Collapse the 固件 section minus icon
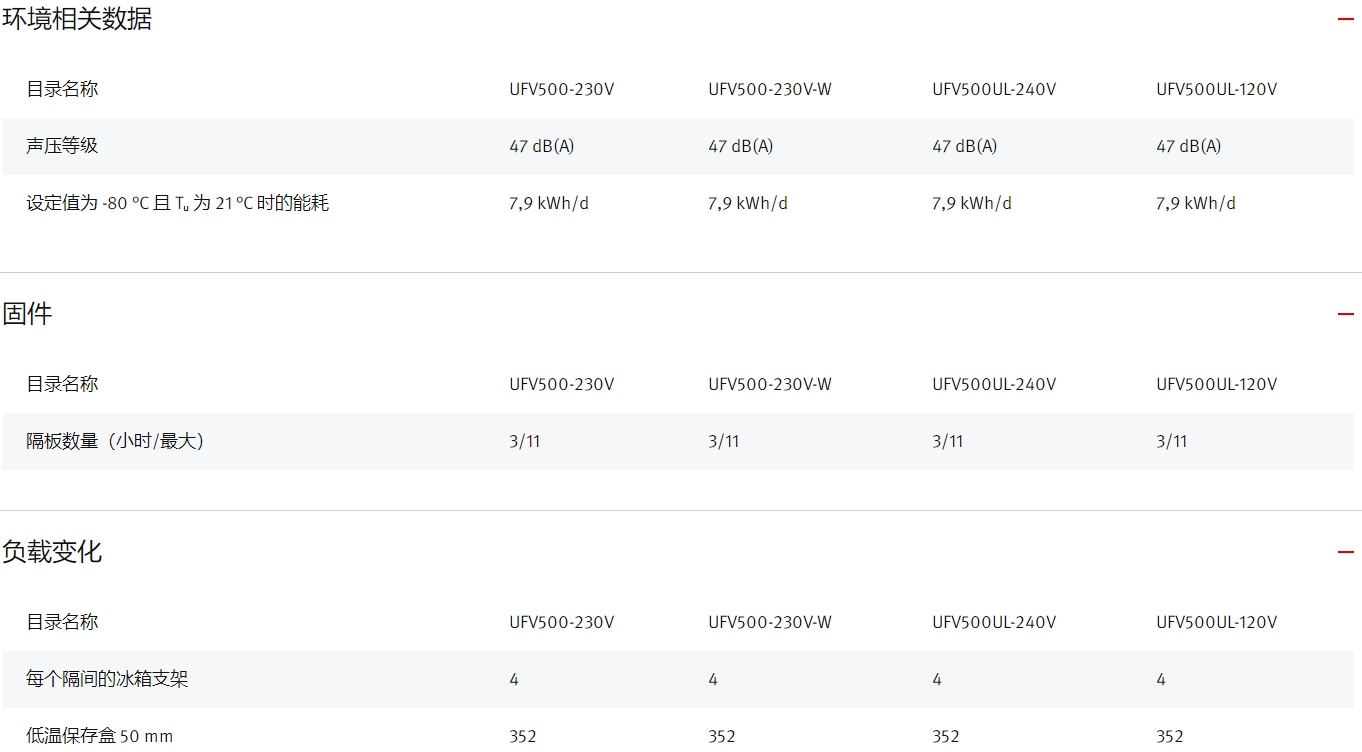The image size is (1362, 752). (1345, 314)
